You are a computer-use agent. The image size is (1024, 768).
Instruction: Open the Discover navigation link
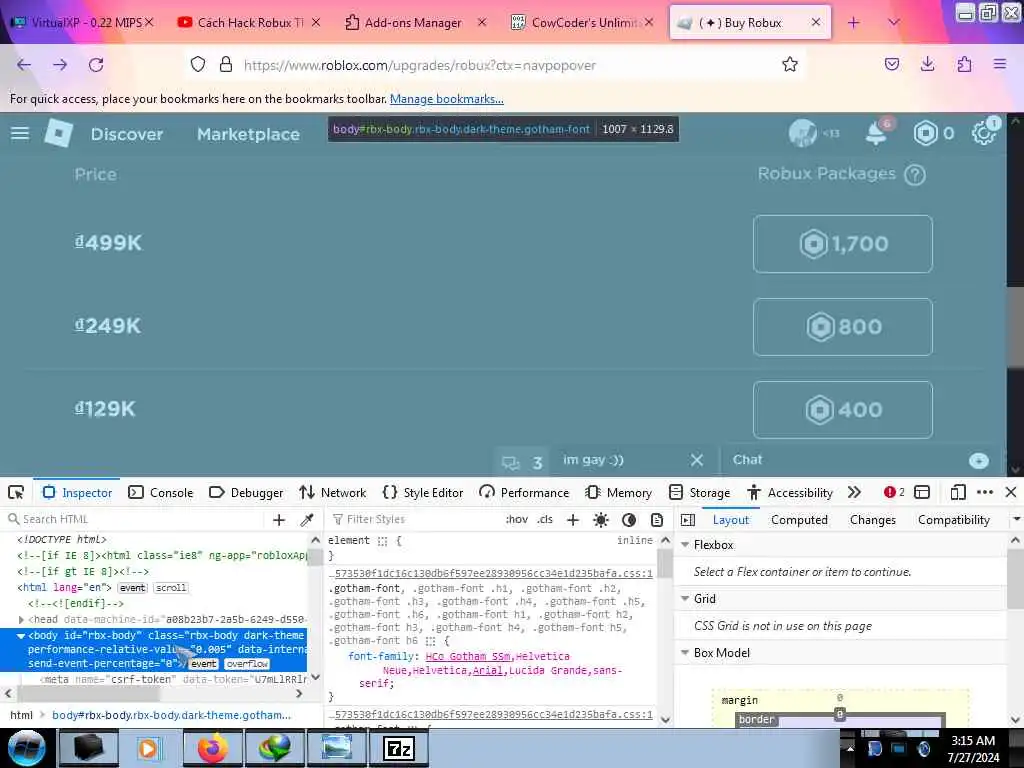pyautogui.click(x=127, y=134)
